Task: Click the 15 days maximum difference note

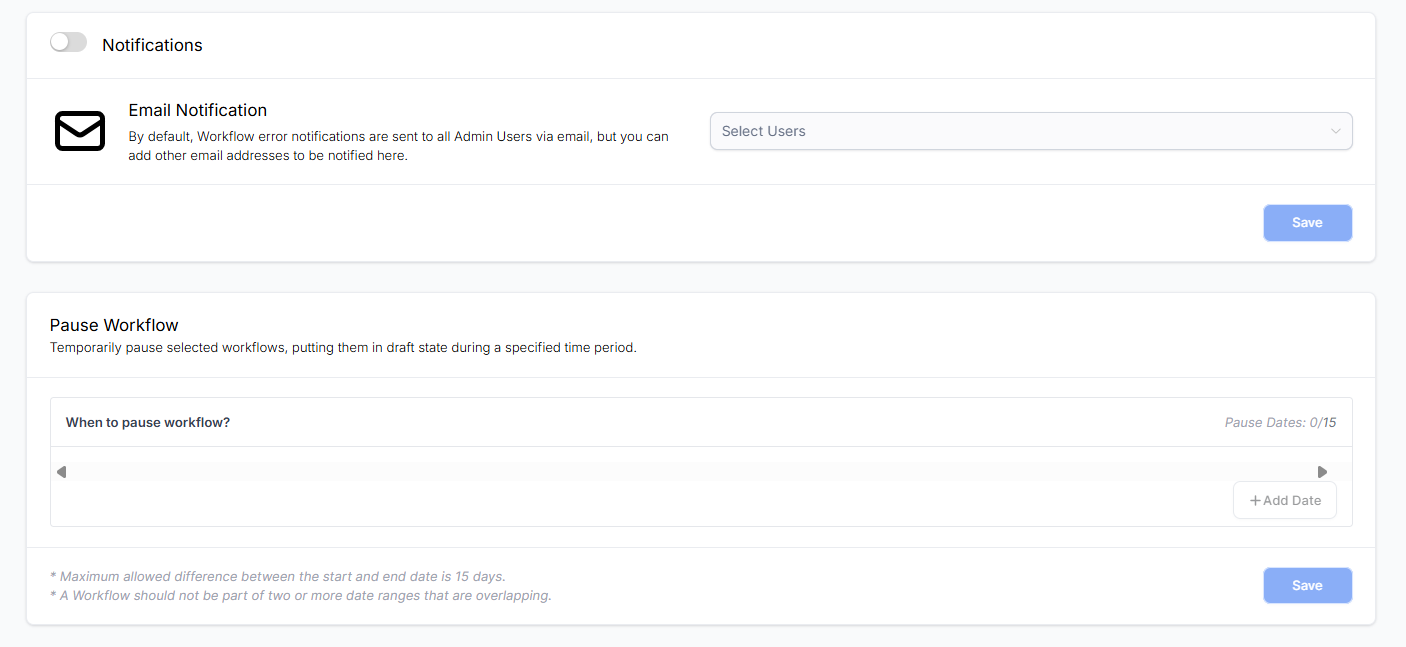Action: point(278,577)
